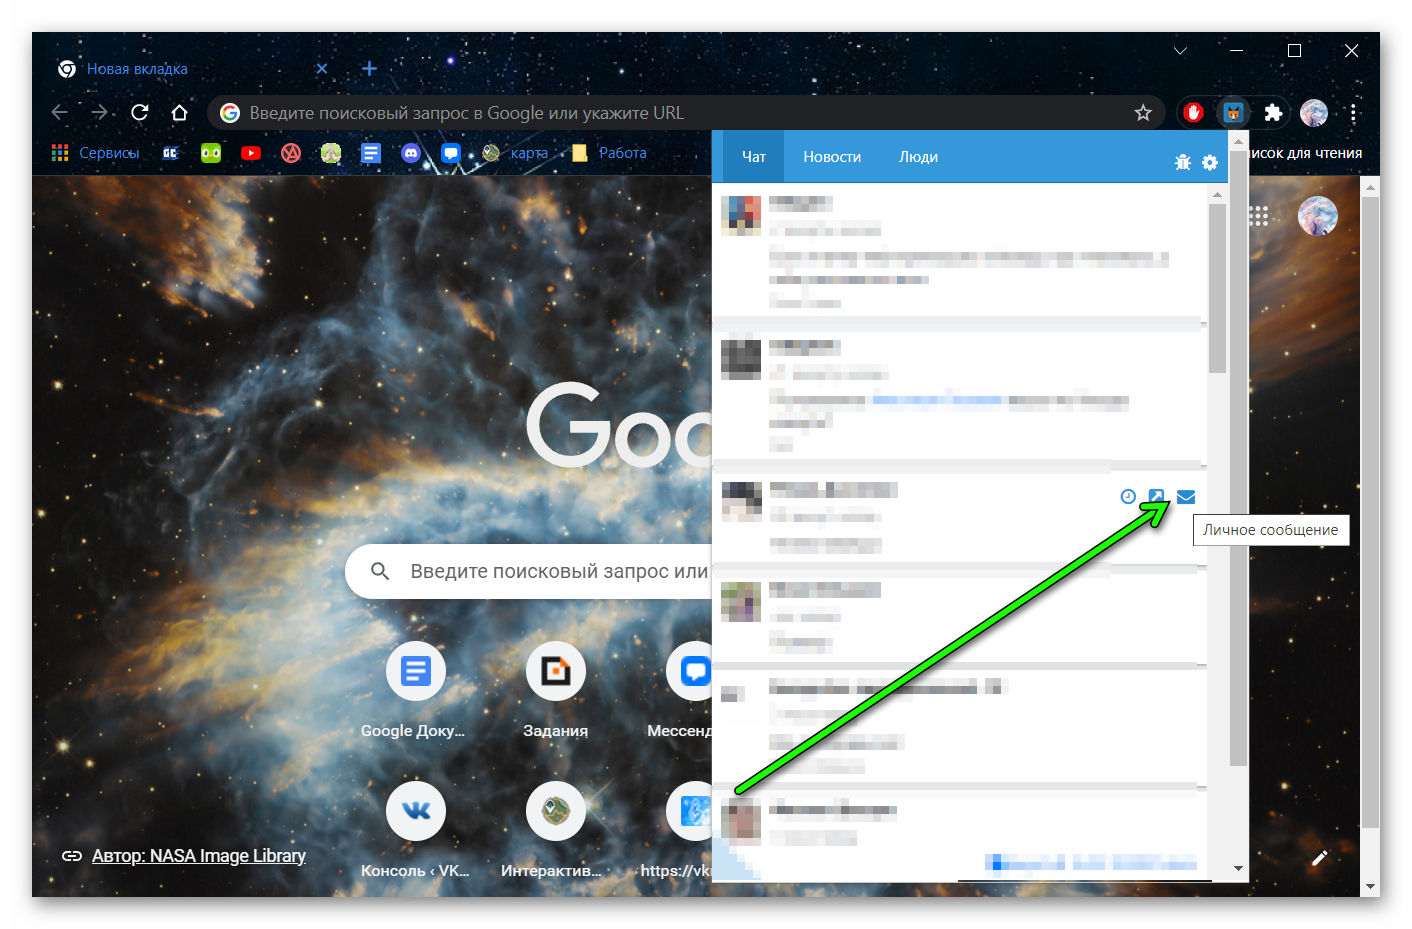
Task: Open the Автор: NASA Image Library link
Action: click(x=198, y=856)
